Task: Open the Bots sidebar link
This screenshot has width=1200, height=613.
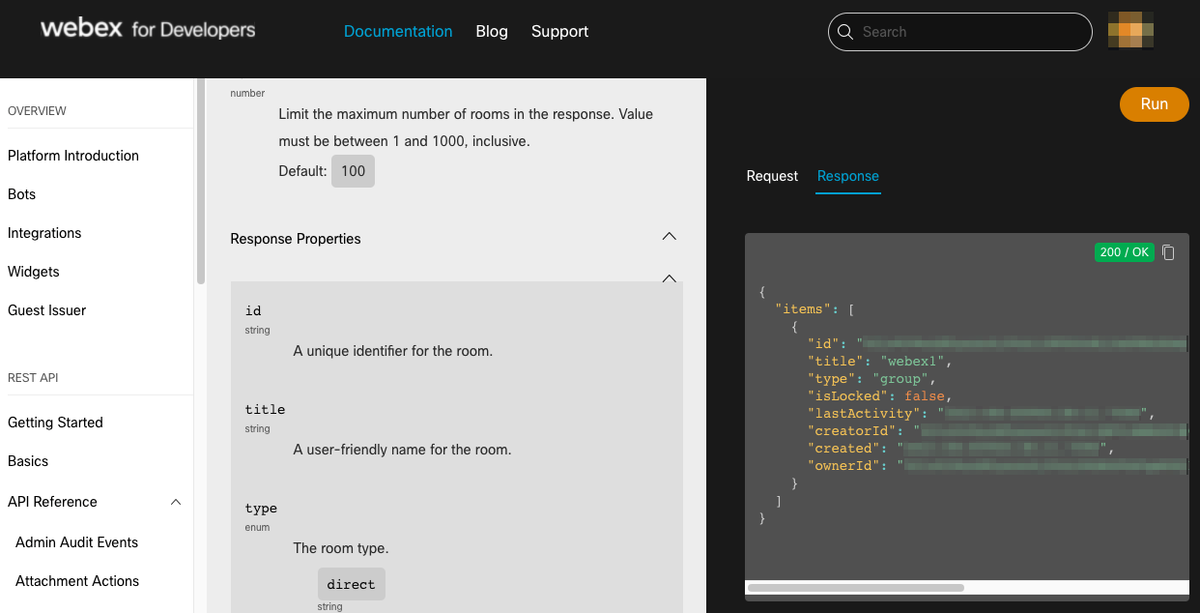Action: click(x=22, y=194)
